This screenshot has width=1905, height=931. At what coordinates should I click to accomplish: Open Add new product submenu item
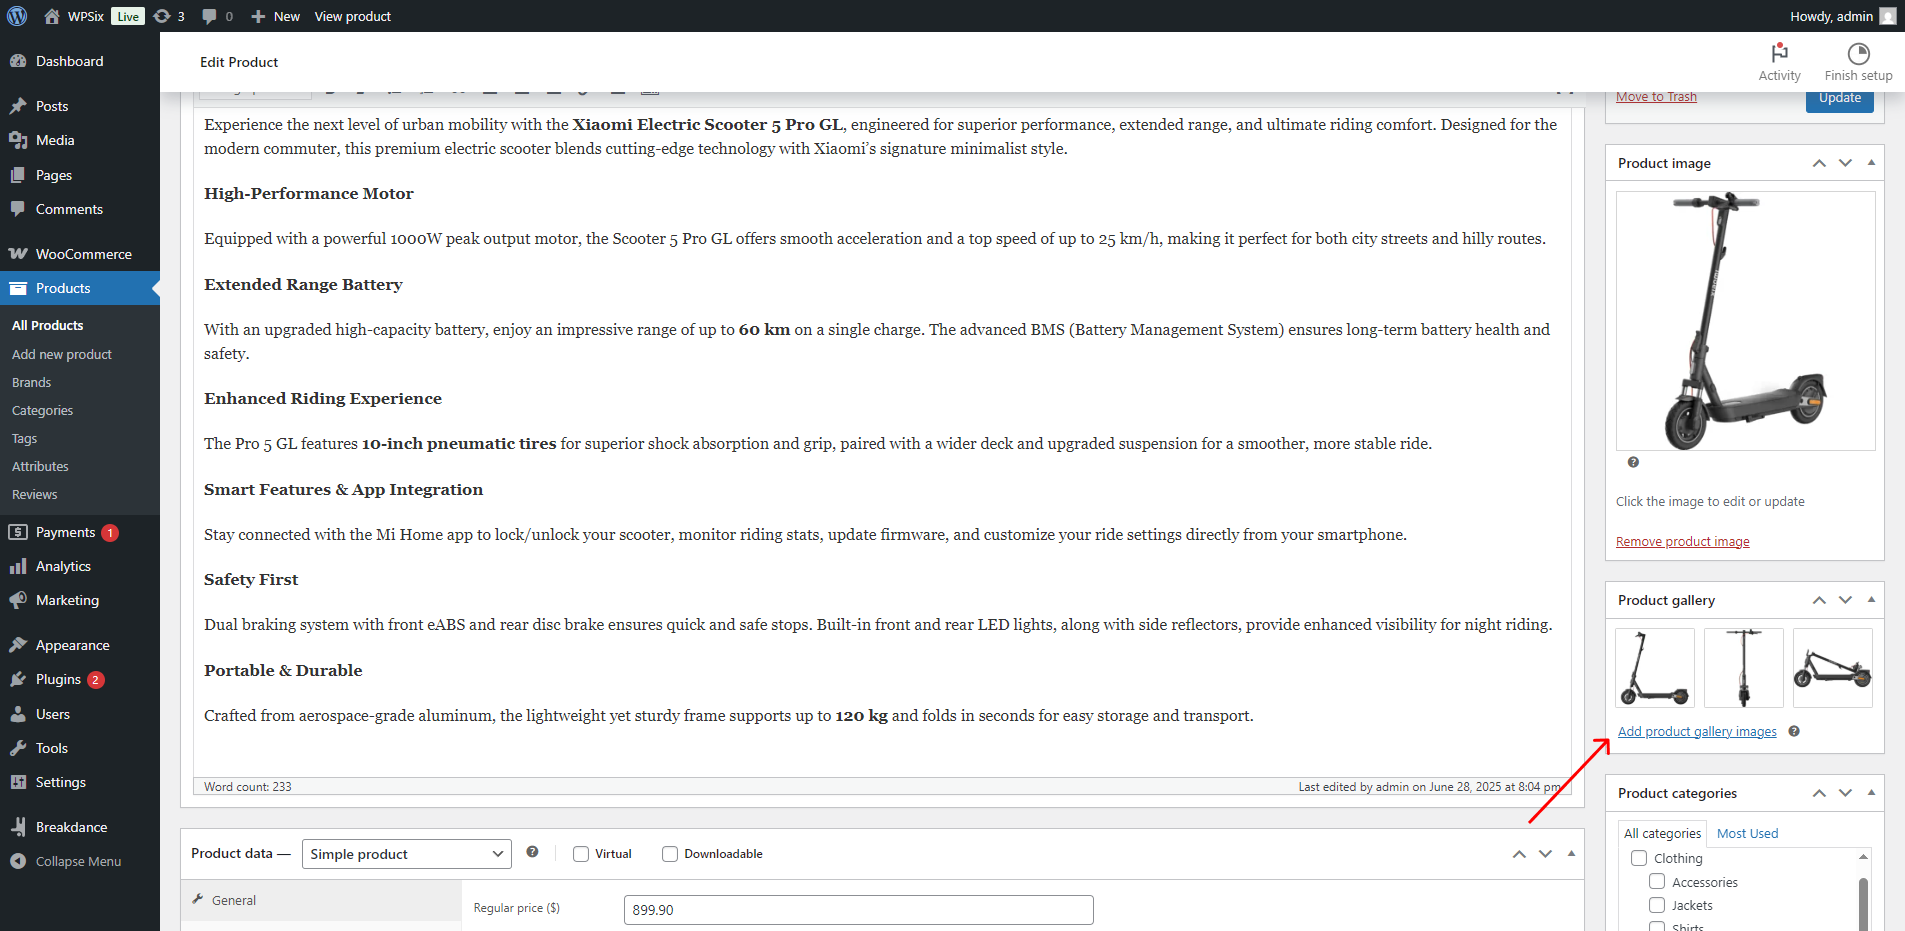click(x=62, y=355)
